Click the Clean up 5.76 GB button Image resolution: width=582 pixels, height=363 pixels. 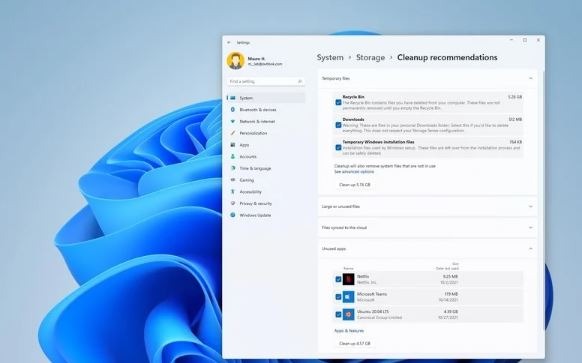tap(354, 184)
